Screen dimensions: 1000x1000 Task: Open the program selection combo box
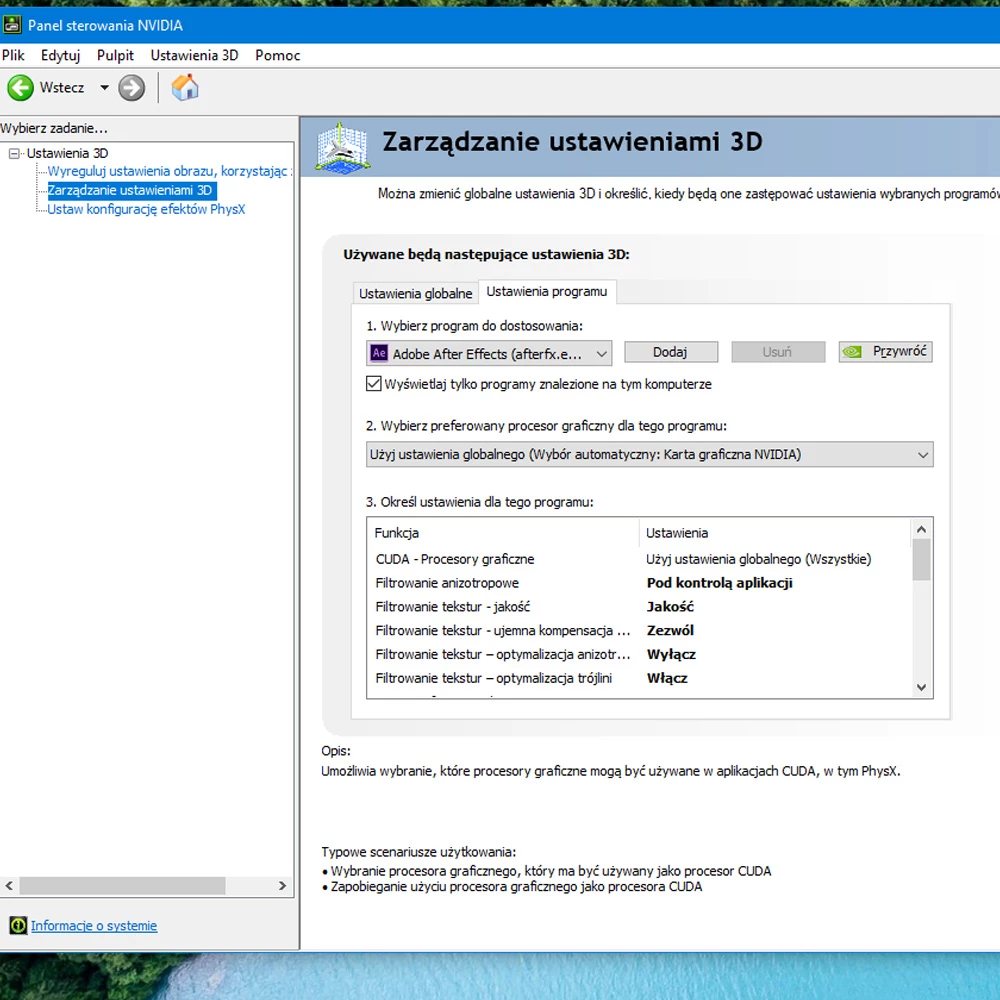pos(489,353)
